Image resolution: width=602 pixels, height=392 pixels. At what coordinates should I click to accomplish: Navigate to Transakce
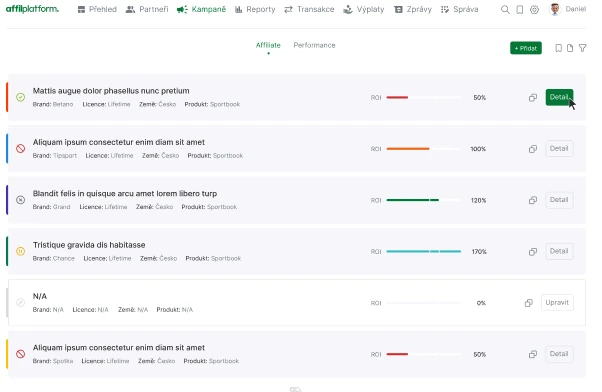click(309, 9)
